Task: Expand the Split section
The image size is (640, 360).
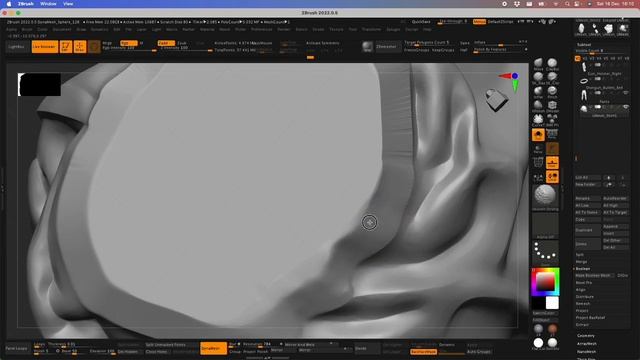Action: [580, 255]
